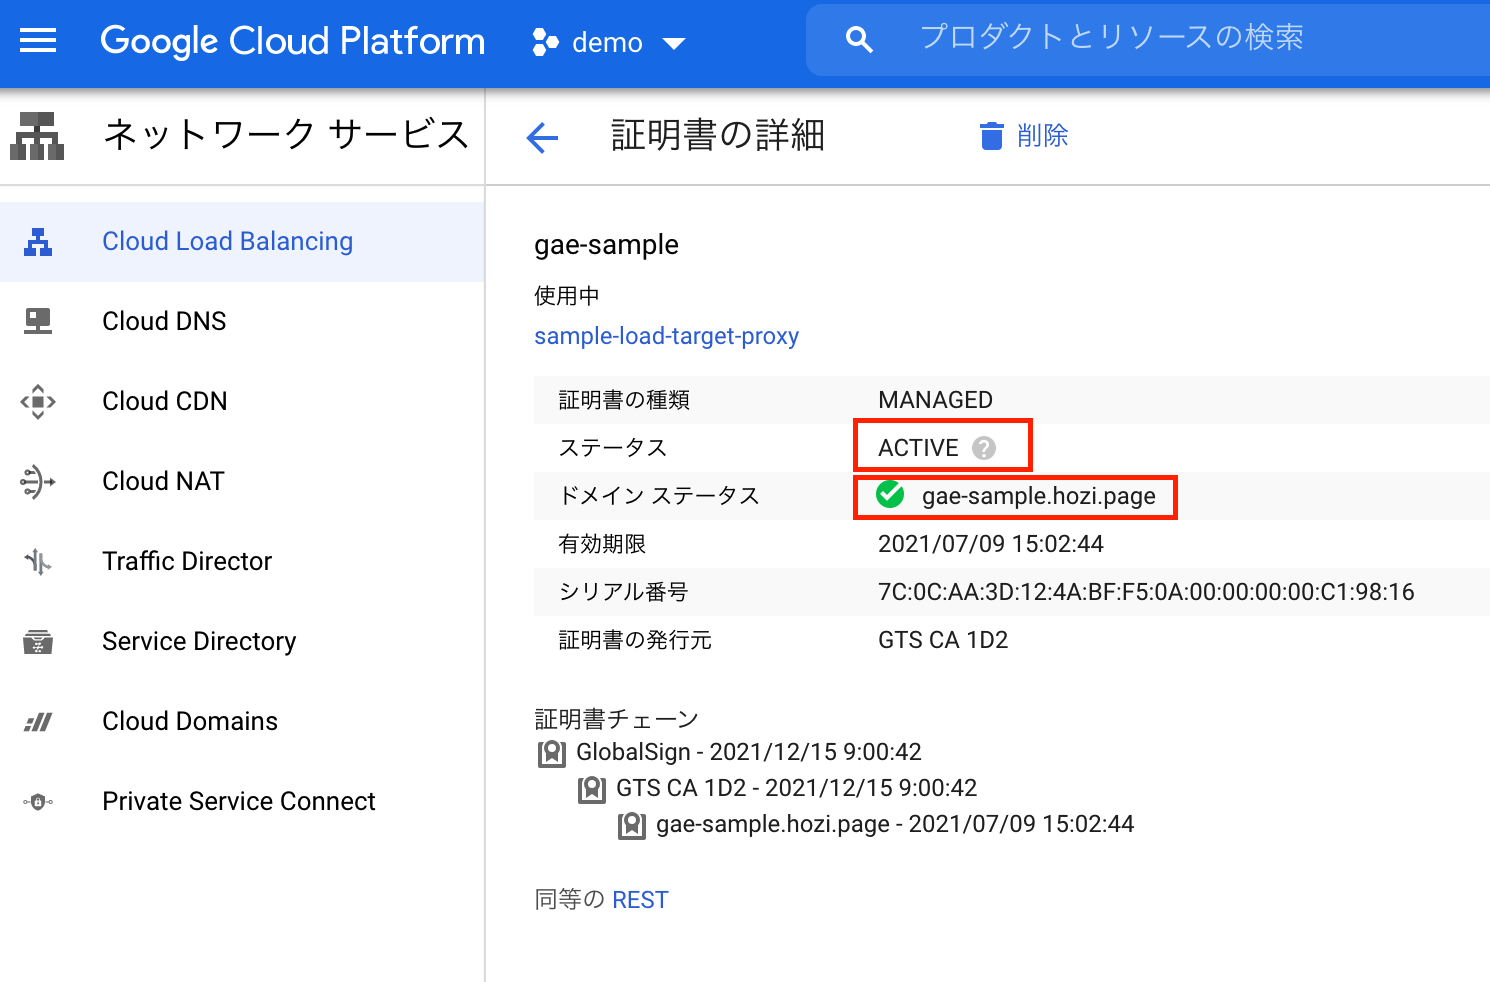Image resolution: width=1490 pixels, height=982 pixels.
Task: Select the 有効期限 label
Action: pos(602,544)
